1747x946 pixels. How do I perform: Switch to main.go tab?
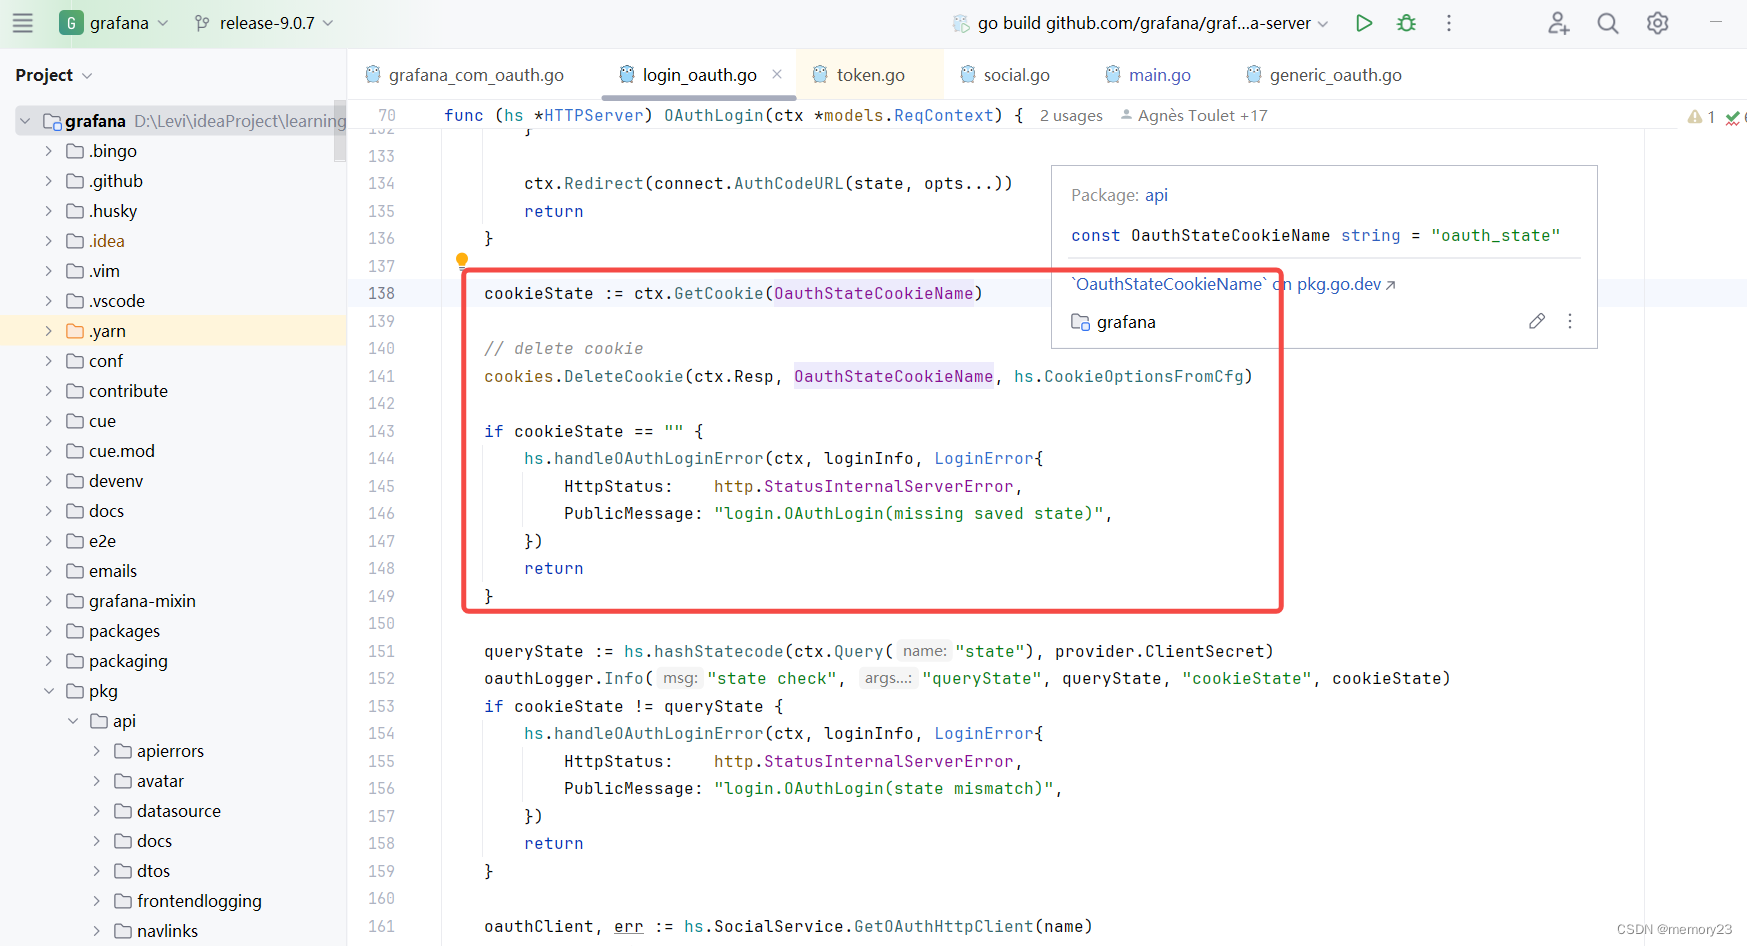click(x=1149, y=75)
